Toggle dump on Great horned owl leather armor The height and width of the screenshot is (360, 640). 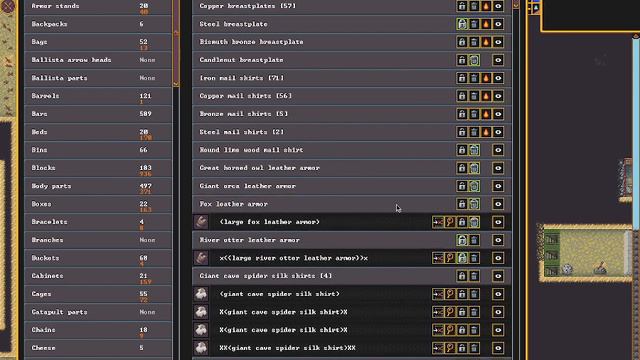(x=474, y=168)
